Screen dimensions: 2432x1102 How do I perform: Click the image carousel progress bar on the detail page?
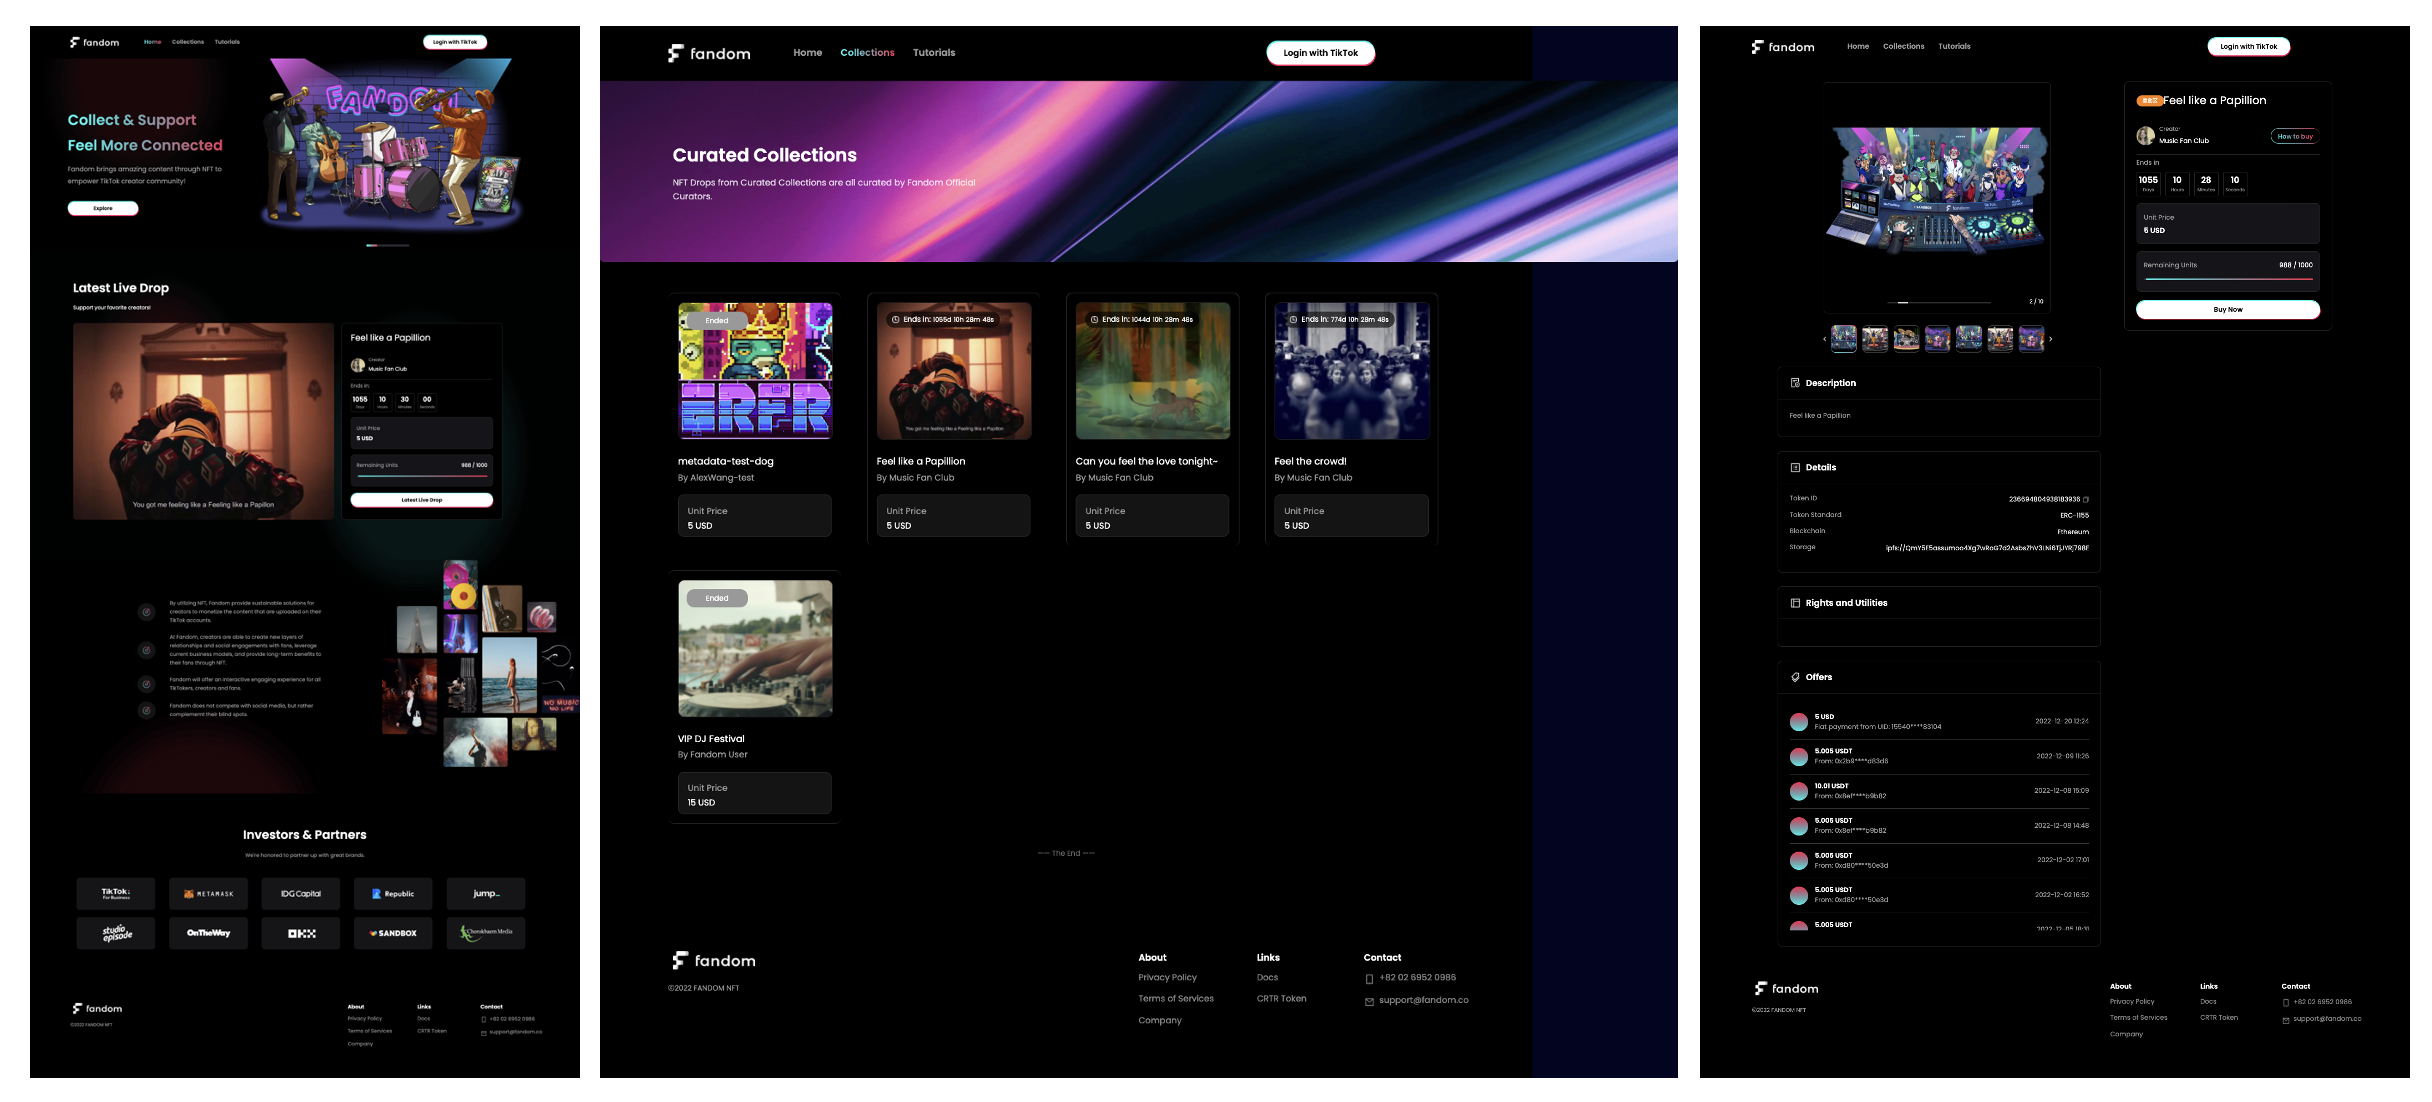(1938, 302)
